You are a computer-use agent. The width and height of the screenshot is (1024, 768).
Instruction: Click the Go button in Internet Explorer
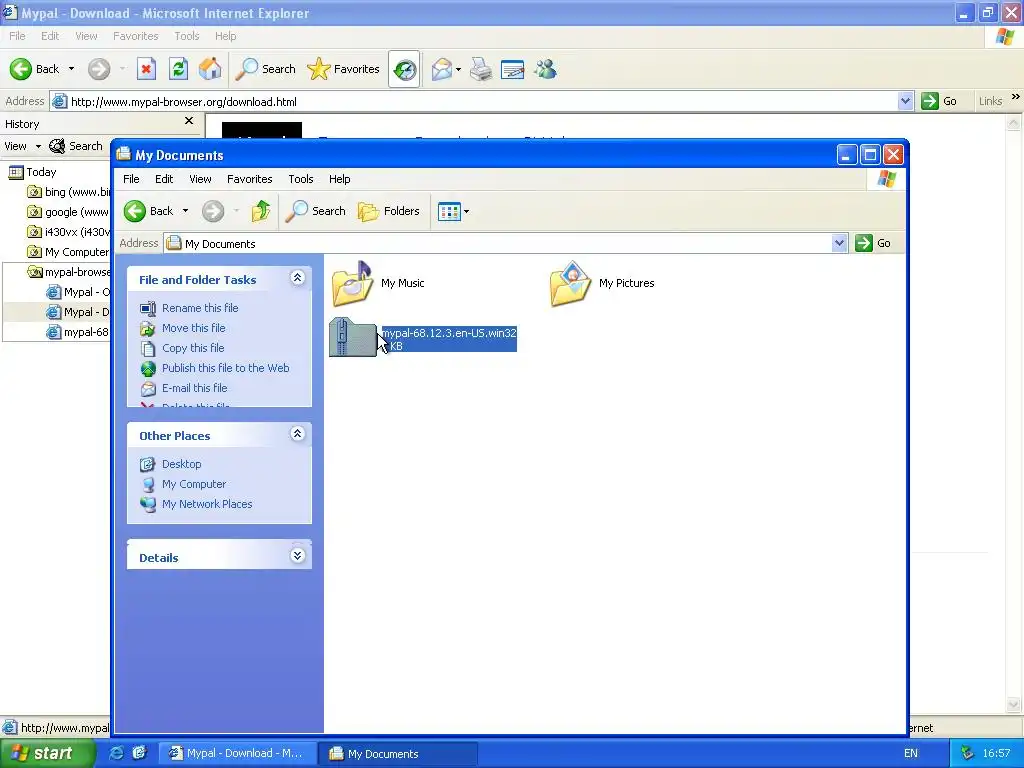coord(939,101)
